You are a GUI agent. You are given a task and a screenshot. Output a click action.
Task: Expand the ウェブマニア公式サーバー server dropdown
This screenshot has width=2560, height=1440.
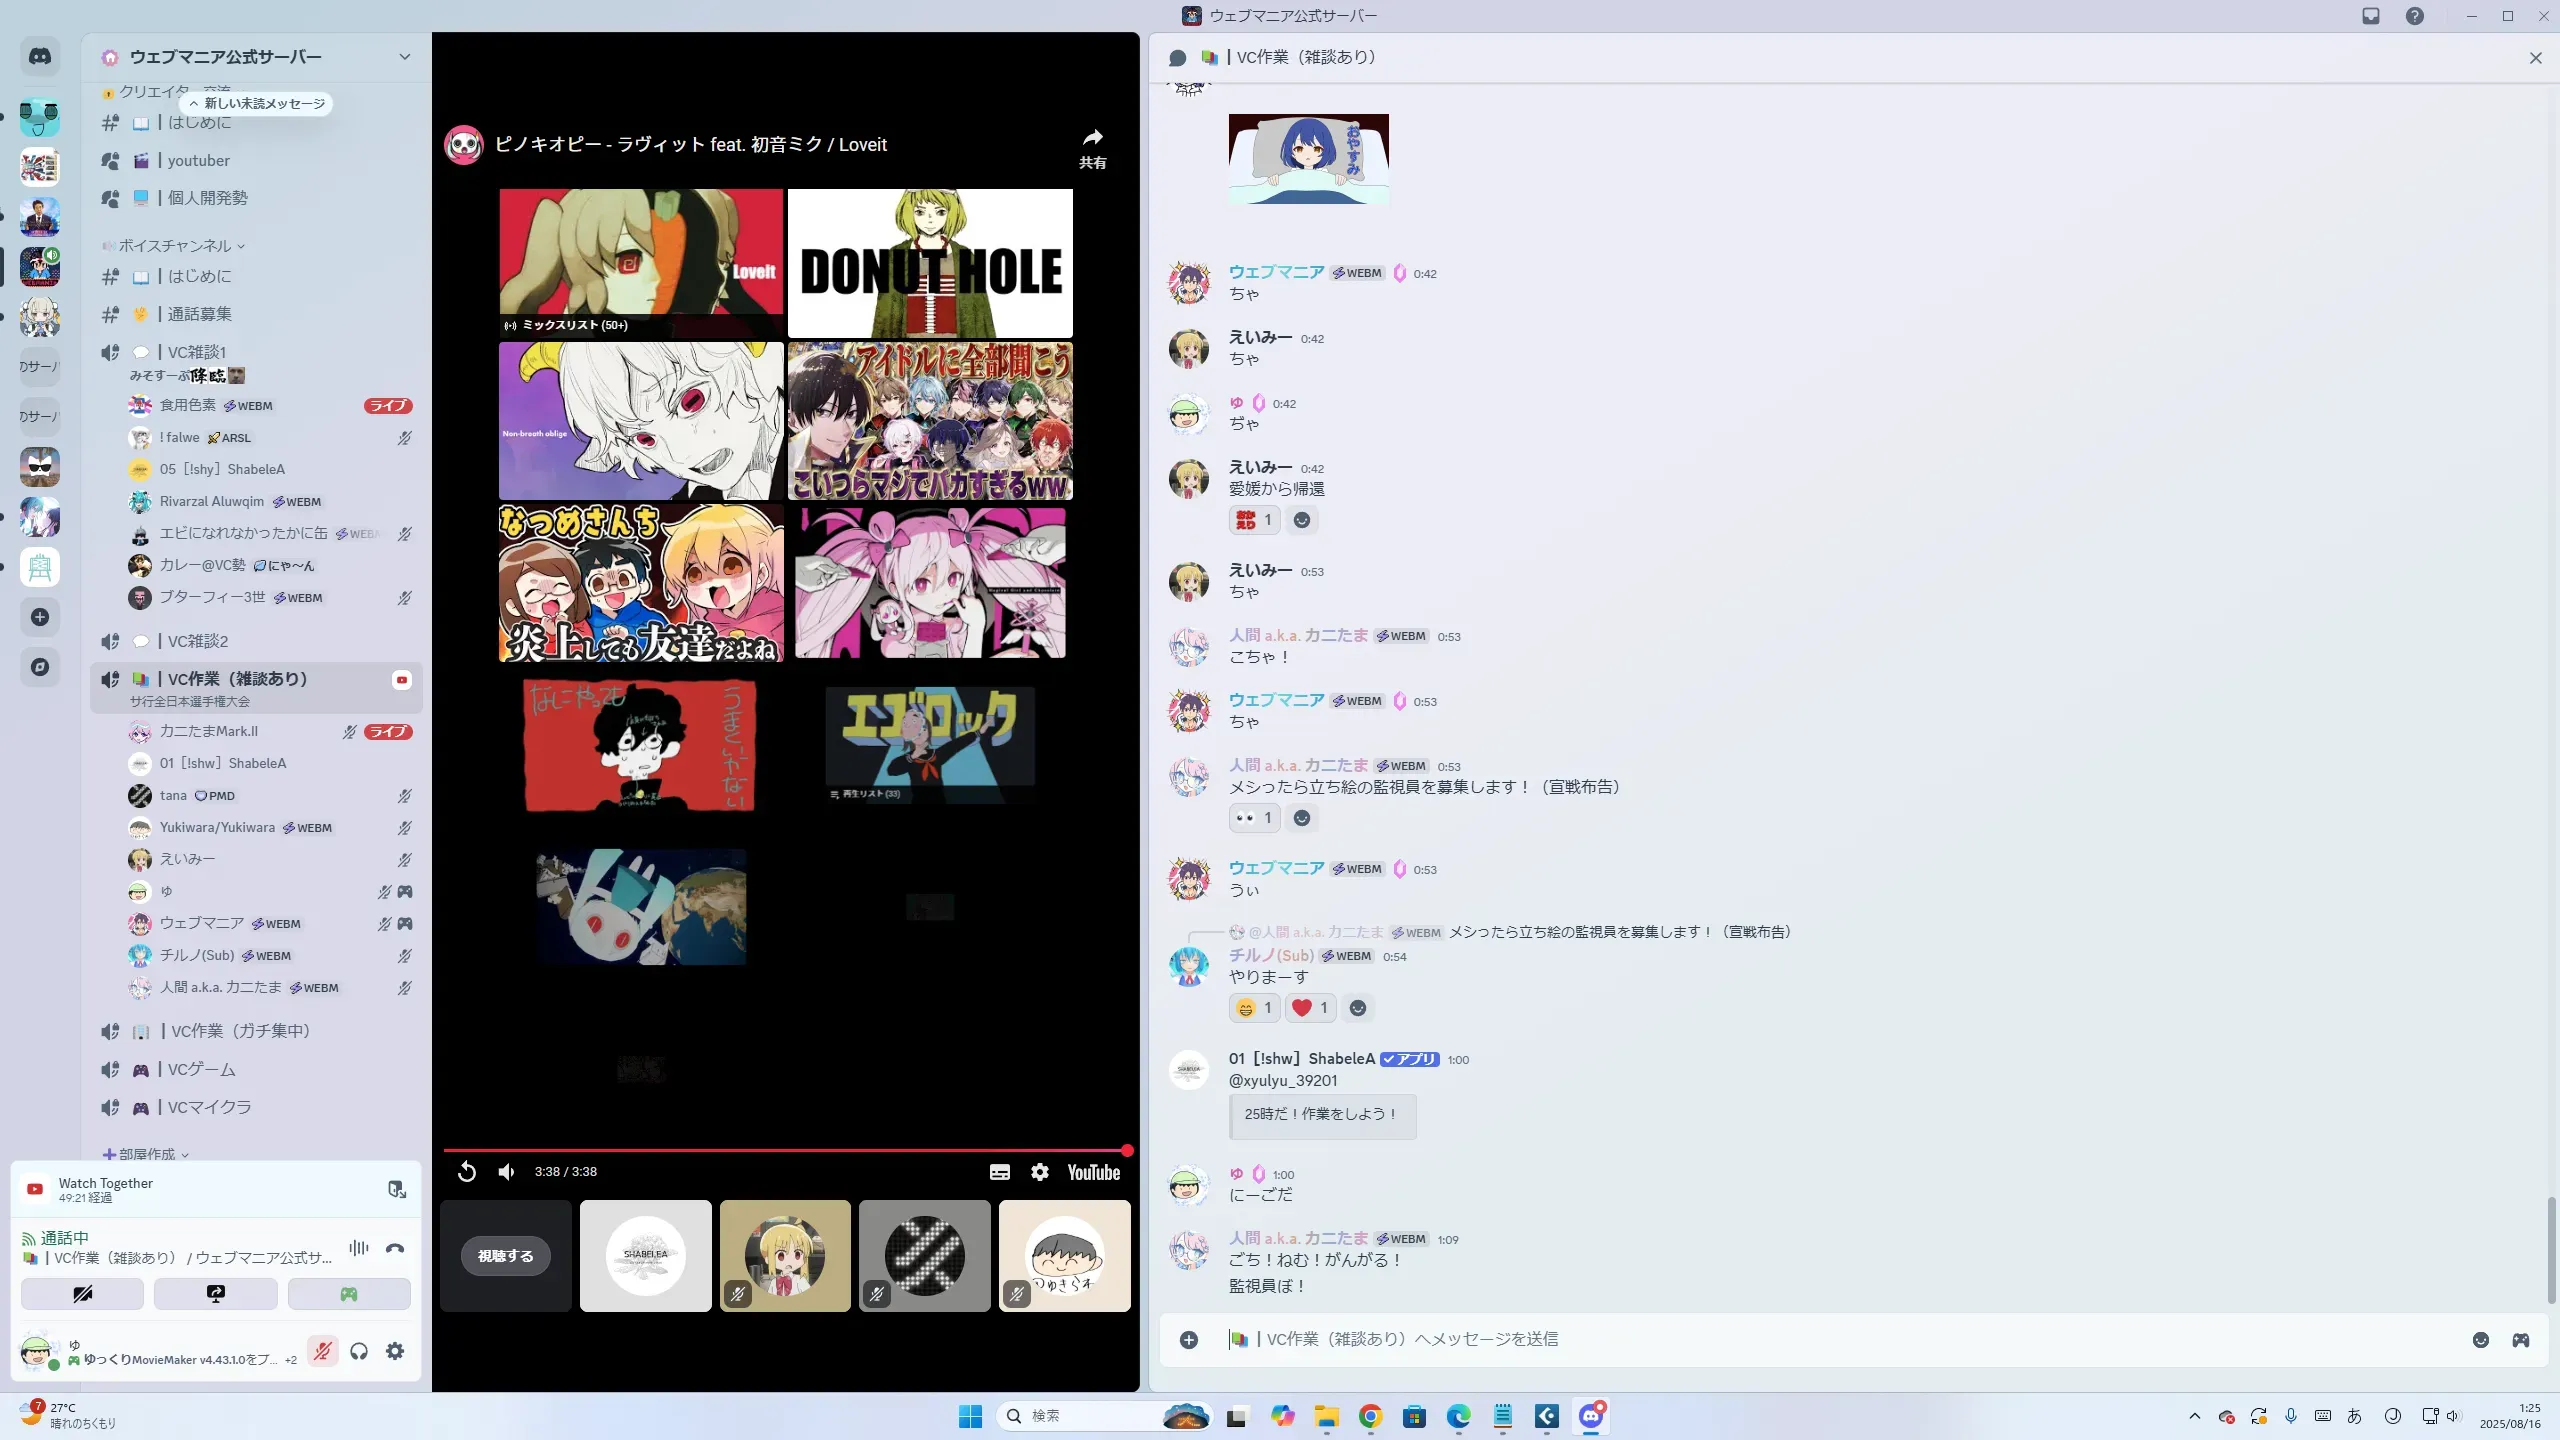click(x=404, y=57)
